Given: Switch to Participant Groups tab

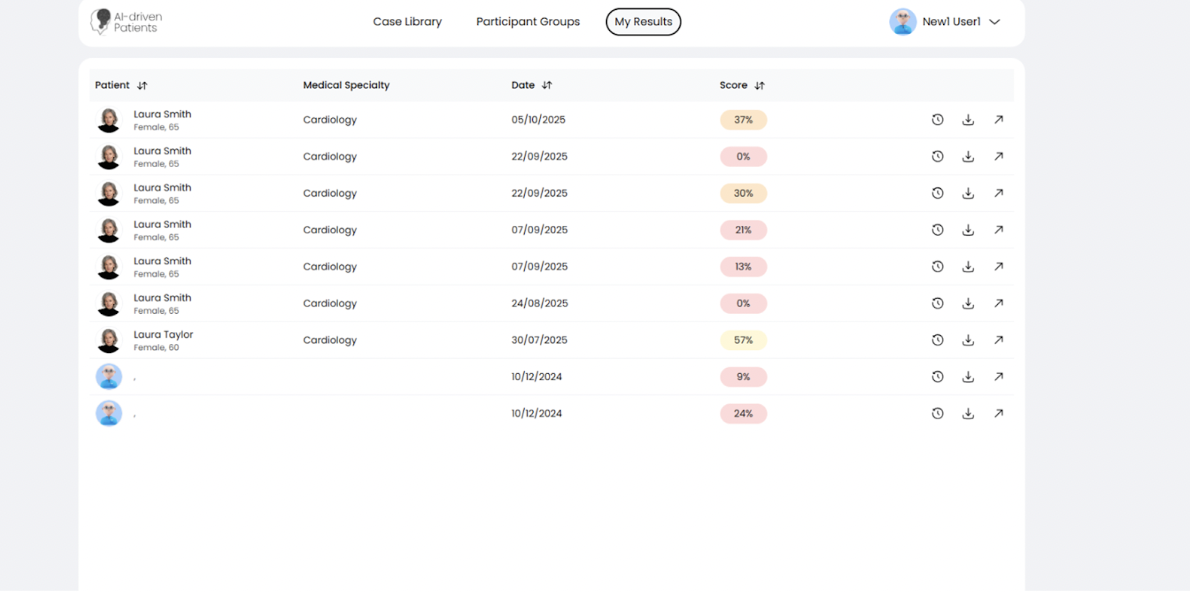Looking at the screenshot, I should point(528,22).
